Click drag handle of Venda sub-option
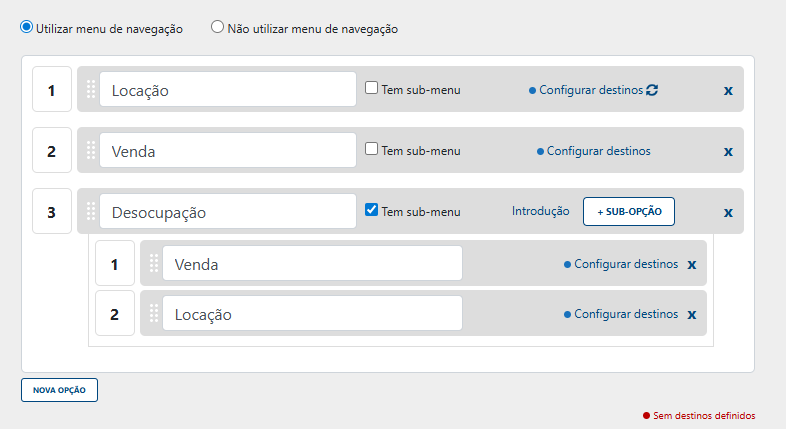794x429 pixels. click(154, 263)
